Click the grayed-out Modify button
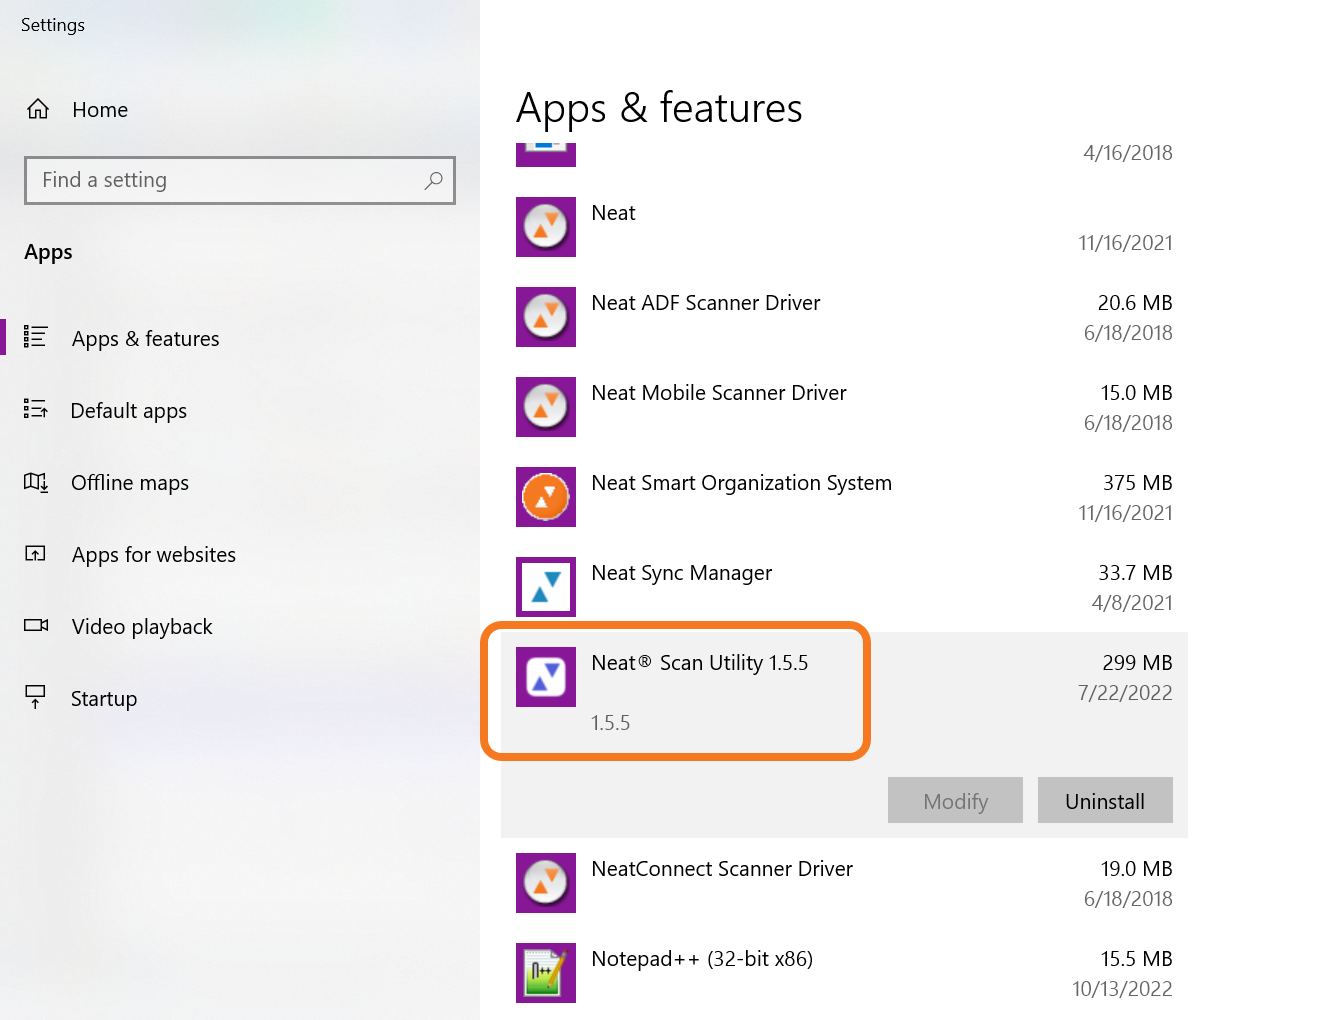 [x=955, y=801]
